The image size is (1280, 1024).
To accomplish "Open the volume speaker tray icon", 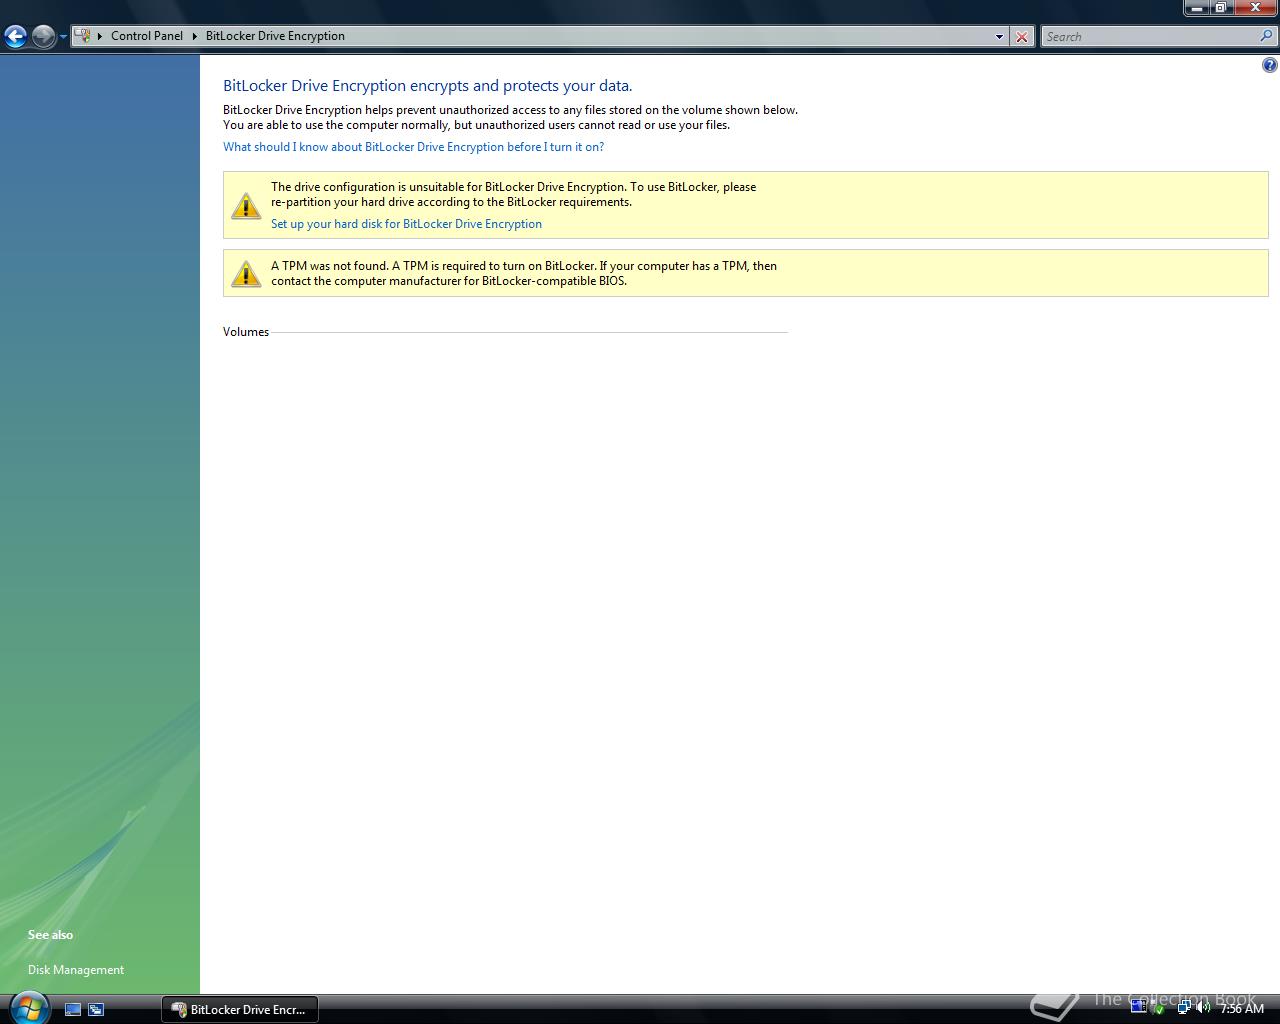I will pos(1203,1008).
